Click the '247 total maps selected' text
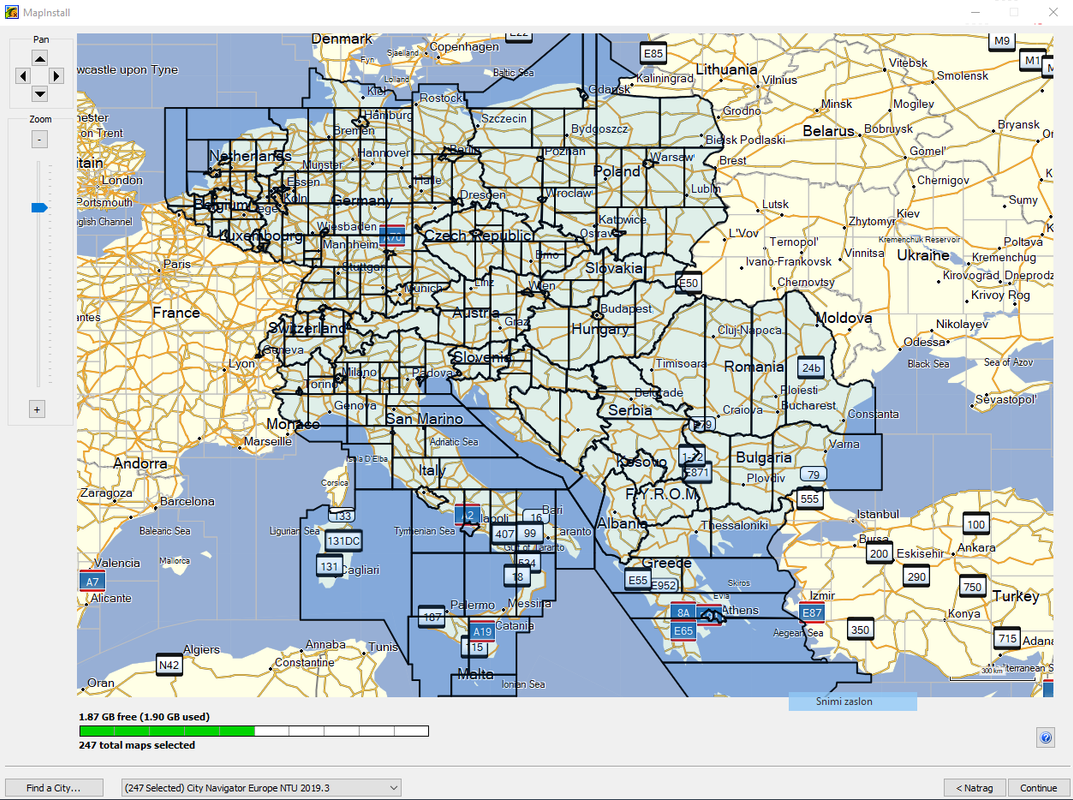Screen dimensions: 1073x800 point(137,745)
